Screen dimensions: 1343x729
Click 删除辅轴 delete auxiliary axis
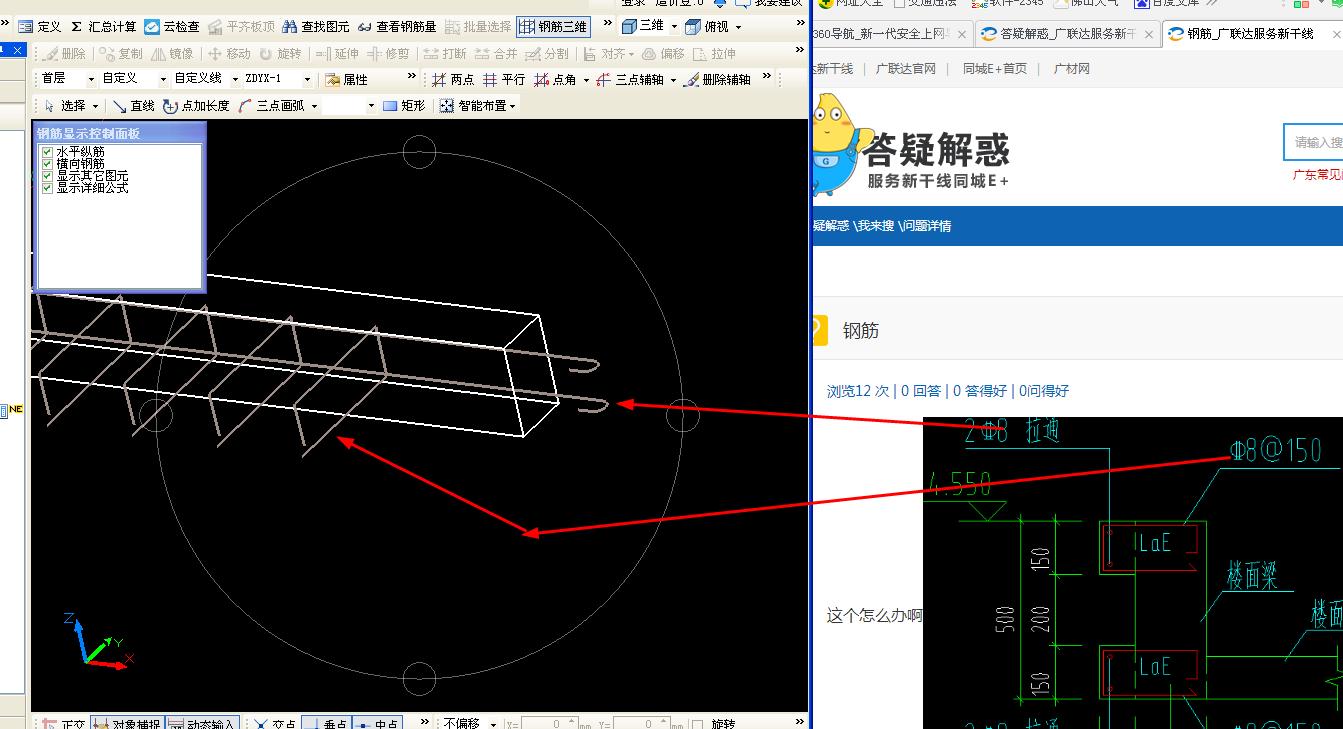[x=717, y=80]
